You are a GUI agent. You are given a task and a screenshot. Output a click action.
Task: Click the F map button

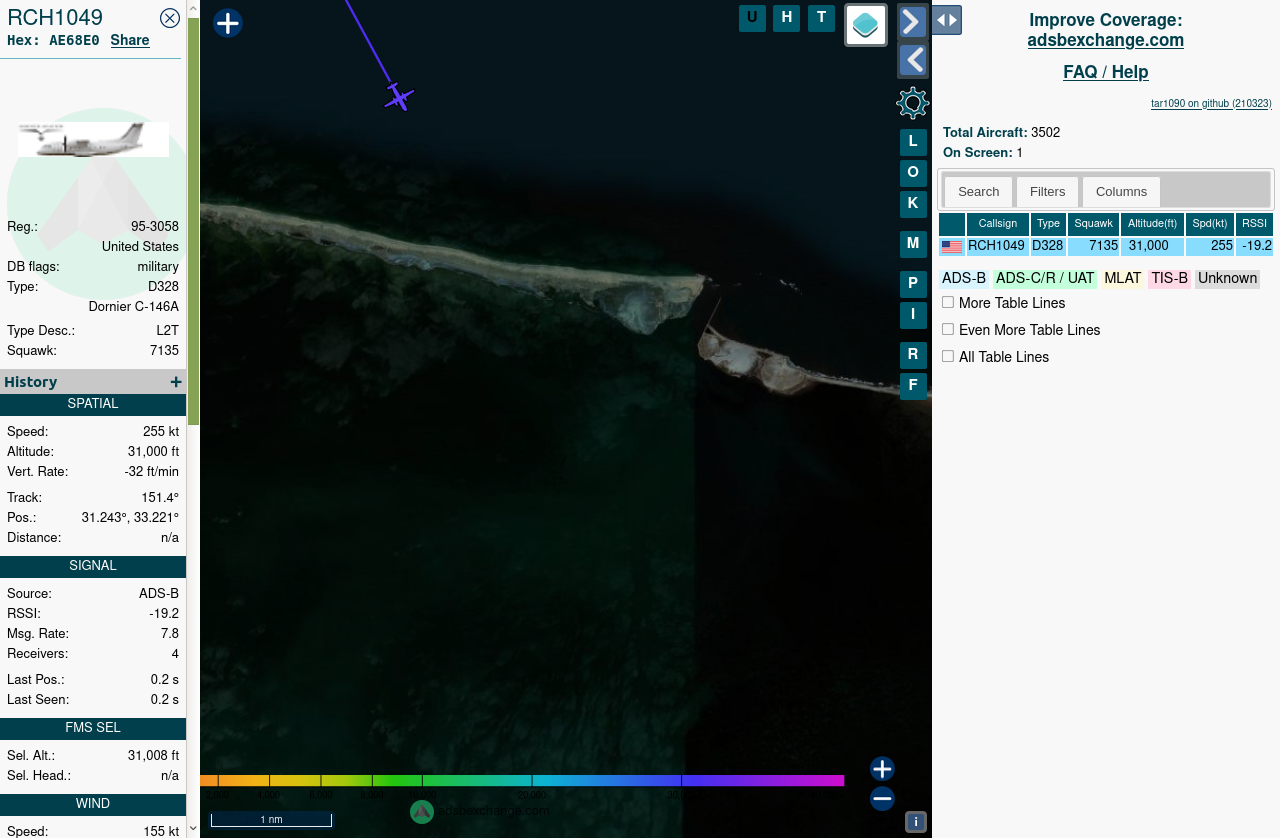pos(913,386)
